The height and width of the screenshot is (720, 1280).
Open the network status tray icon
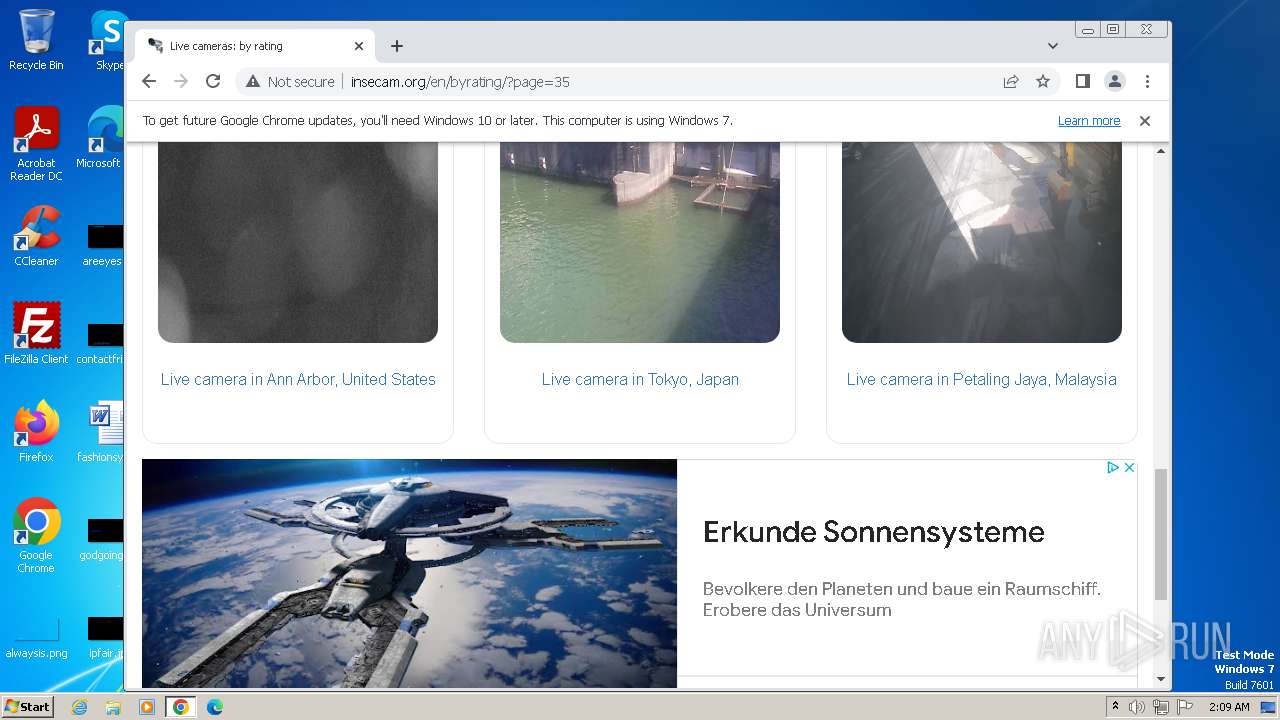[1161, 707]
